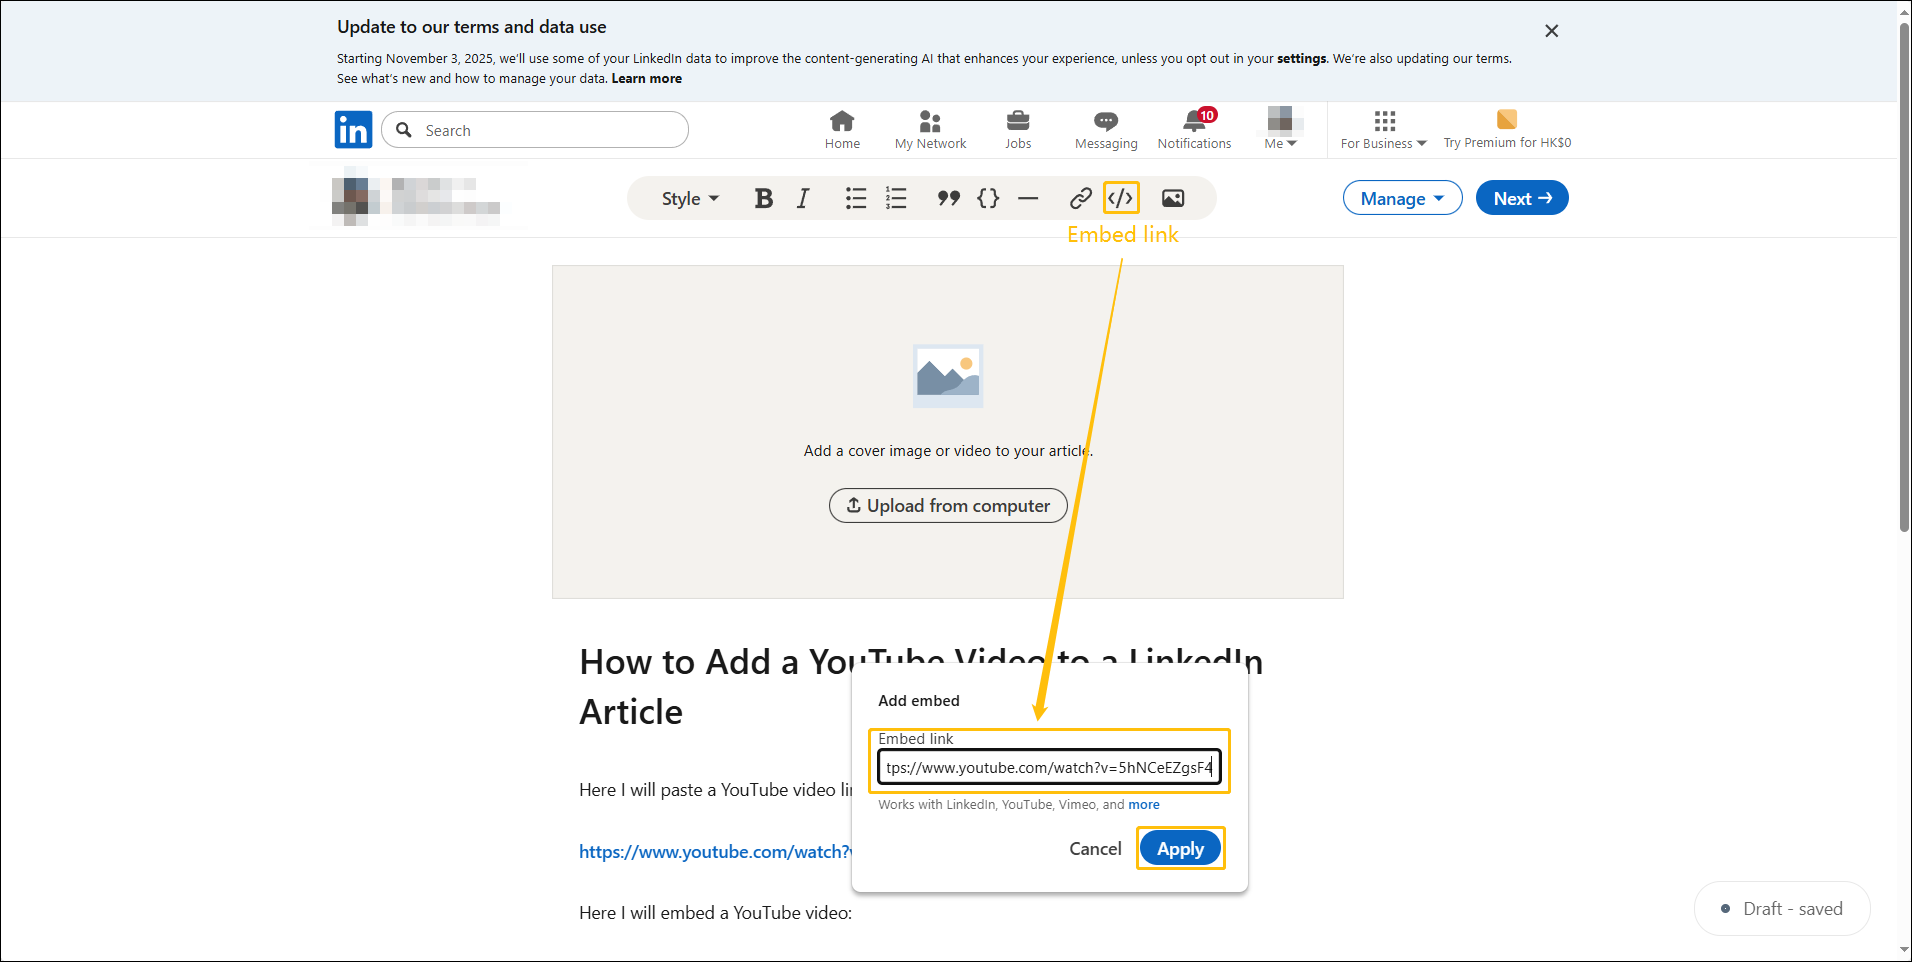
Task: Click the LinkedIn Search box
Action: 535,130
